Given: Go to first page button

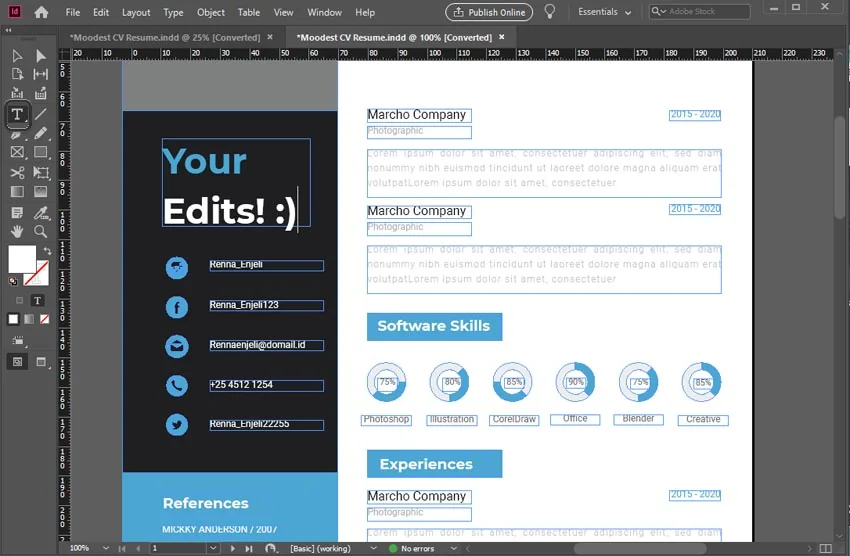Looking at the screenshot, I should point(122,548).
